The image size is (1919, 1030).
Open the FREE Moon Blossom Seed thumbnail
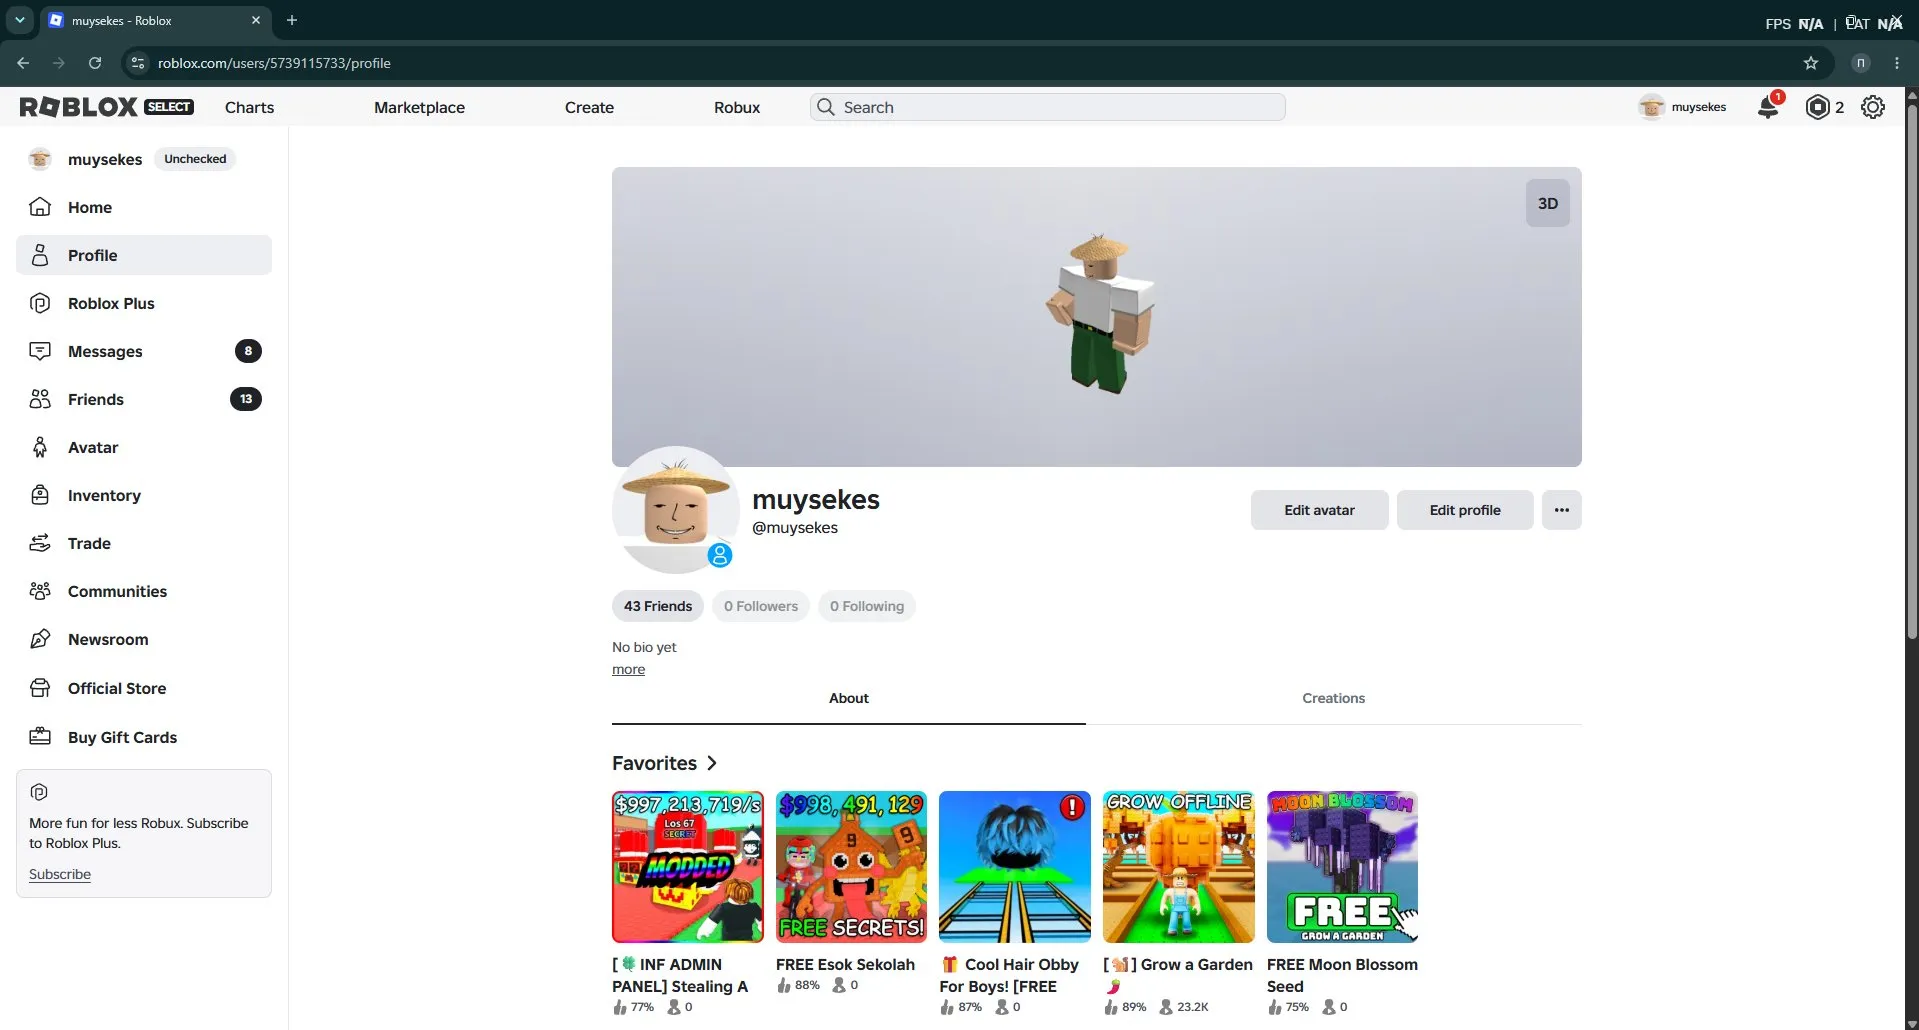click(1343, 867)
